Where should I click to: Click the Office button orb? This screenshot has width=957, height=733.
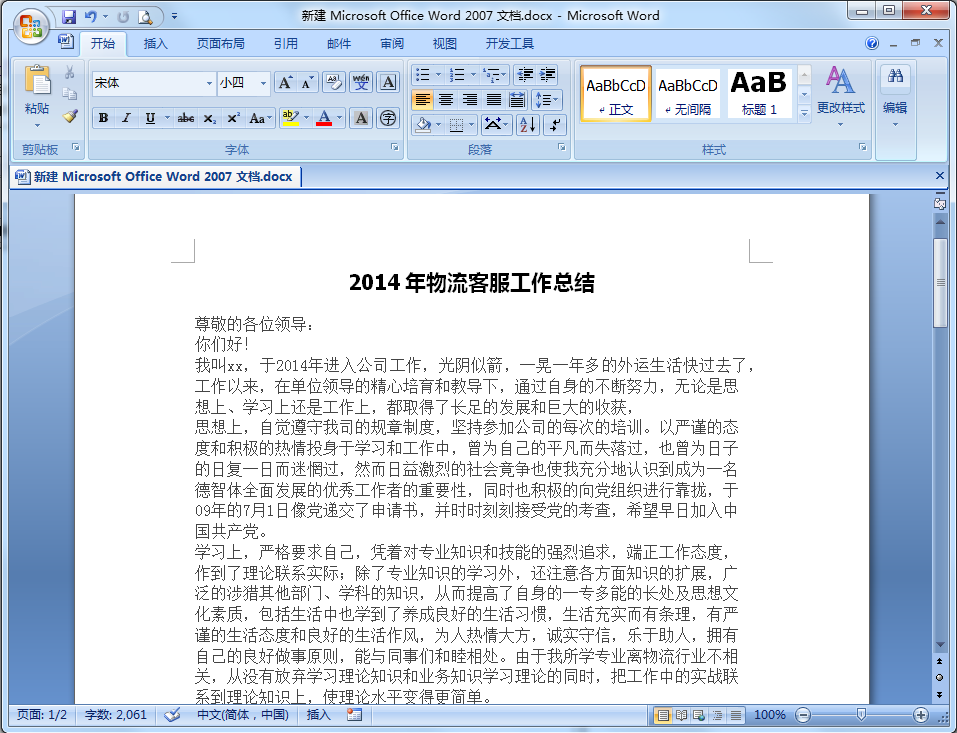click(31, 27)
